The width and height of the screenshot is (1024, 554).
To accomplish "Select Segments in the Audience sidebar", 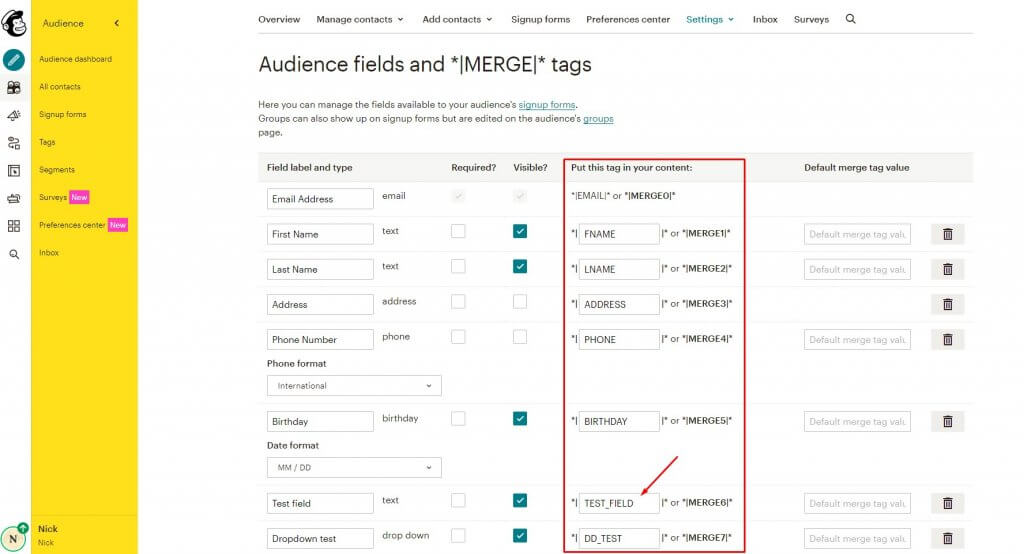I will (x=57, y=170).
